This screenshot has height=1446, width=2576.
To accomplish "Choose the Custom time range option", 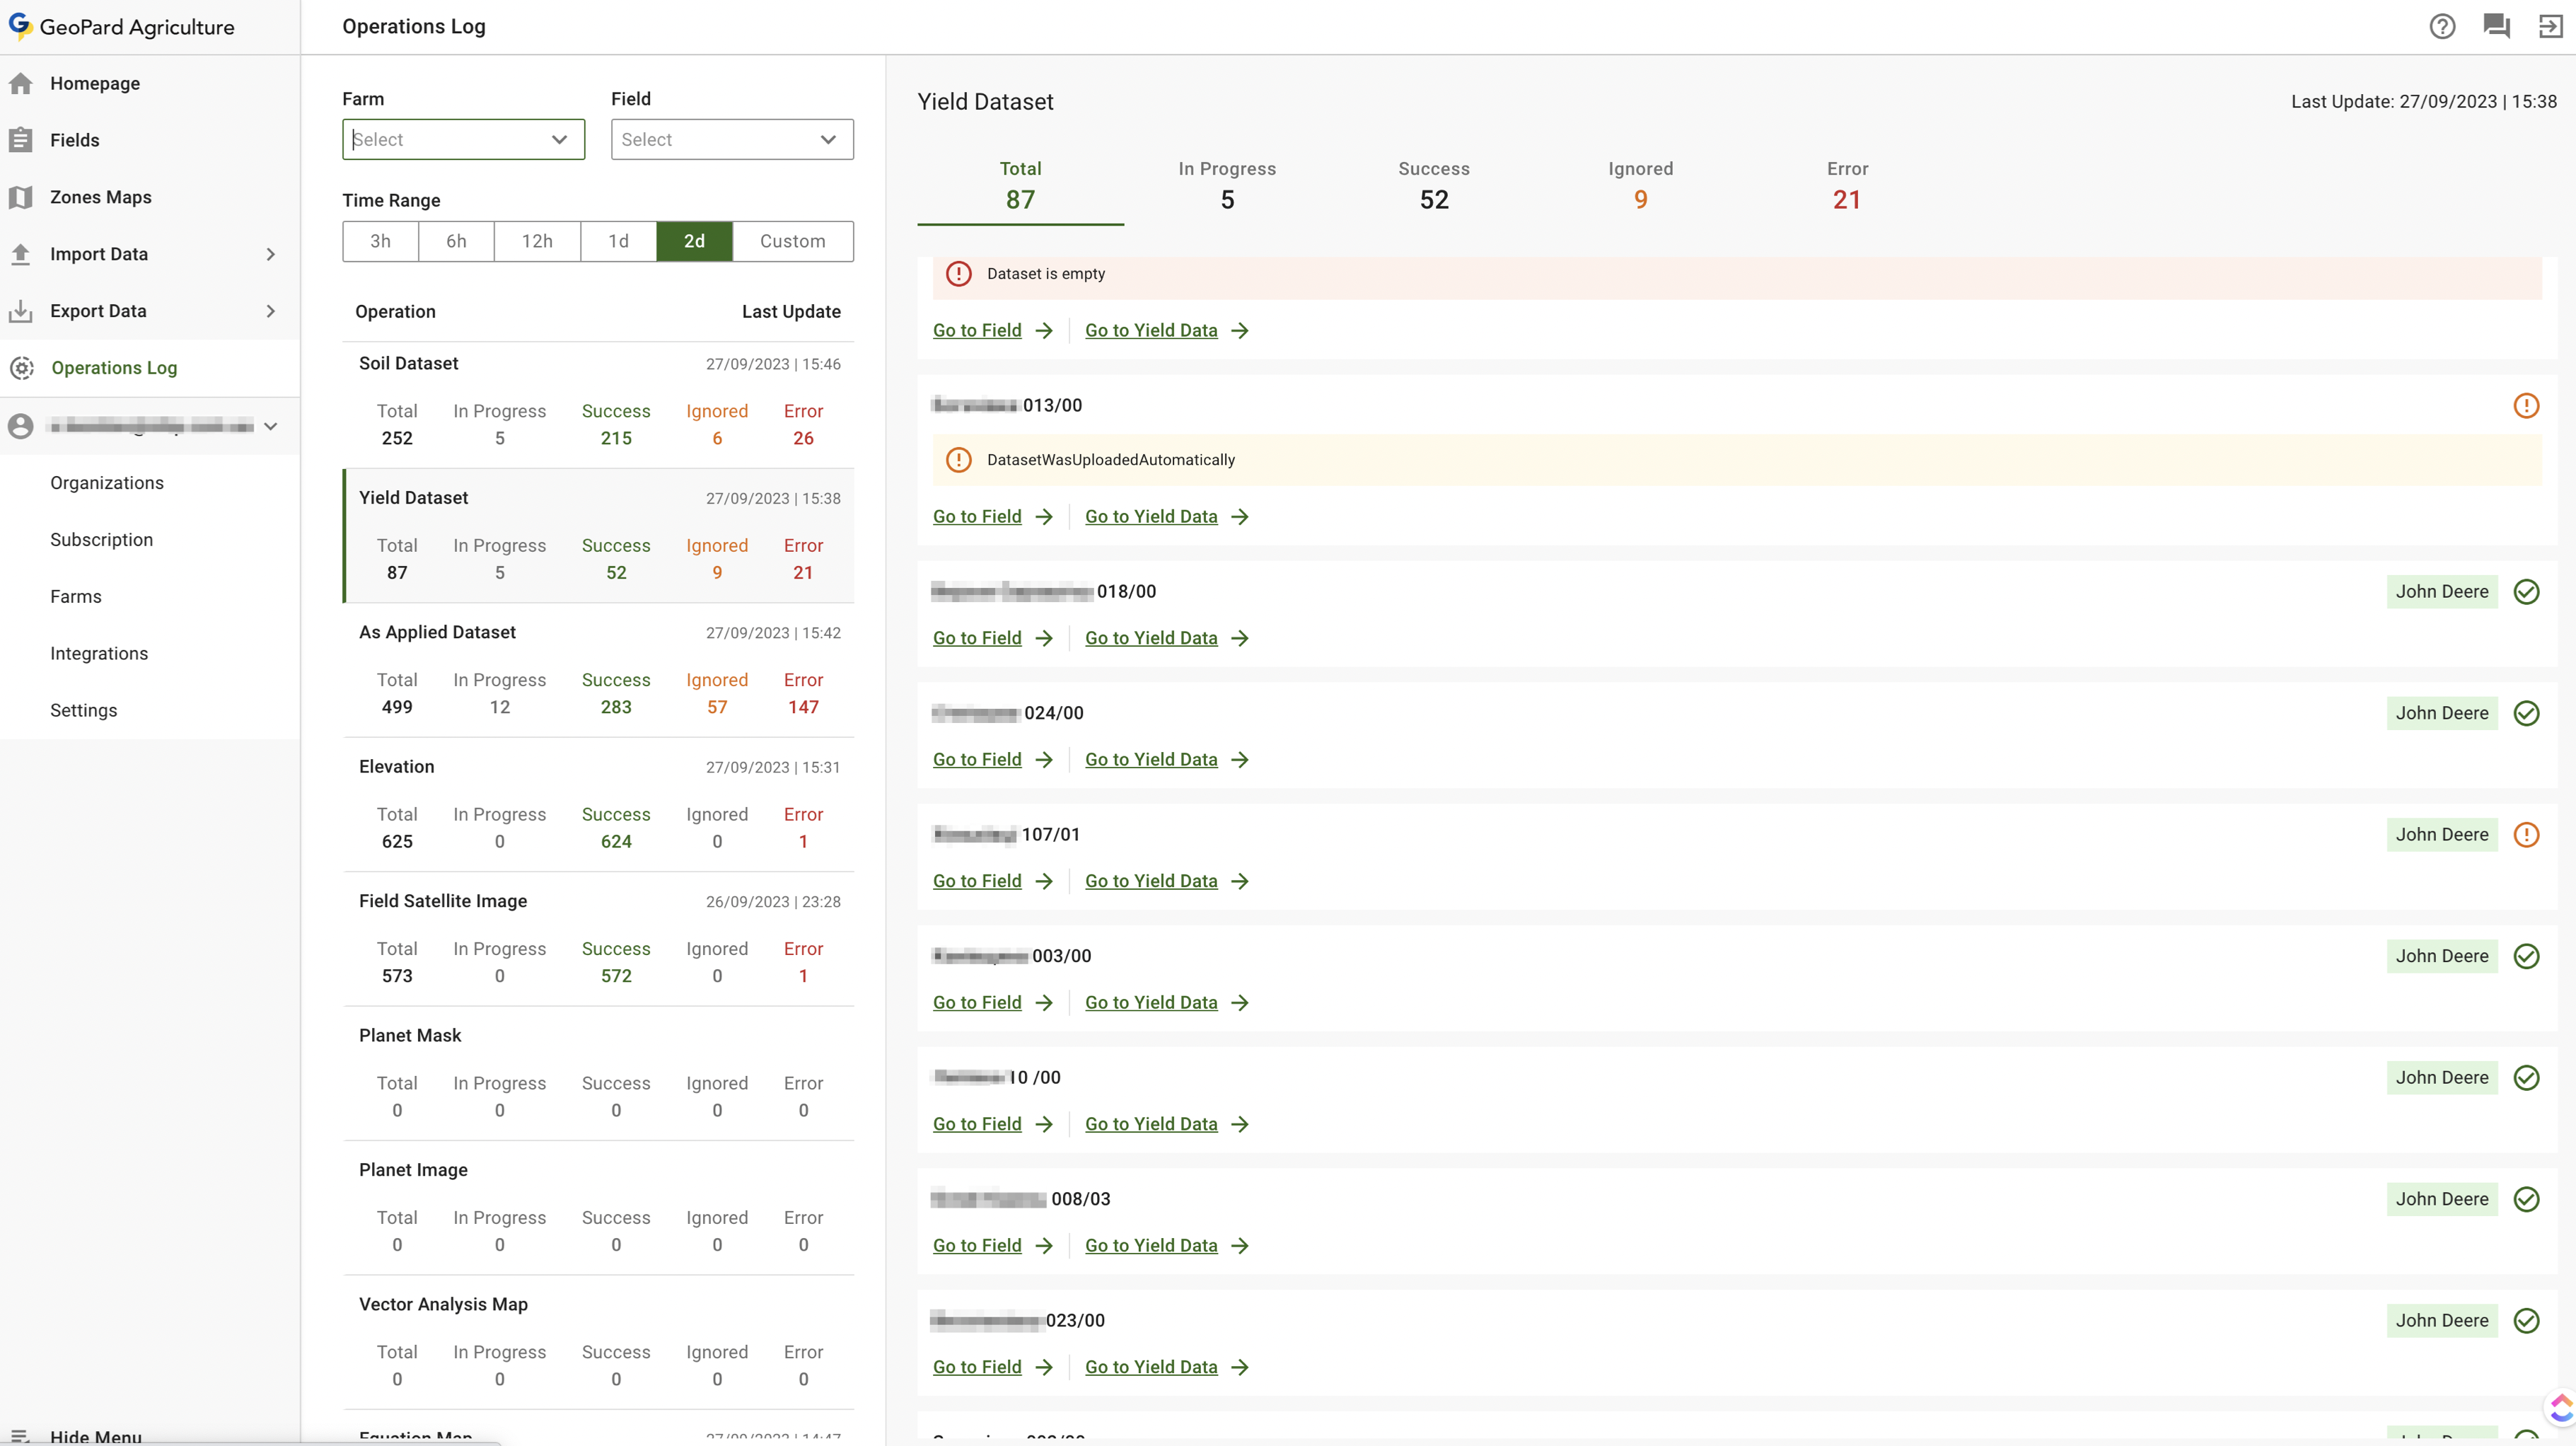I will 792,241.
